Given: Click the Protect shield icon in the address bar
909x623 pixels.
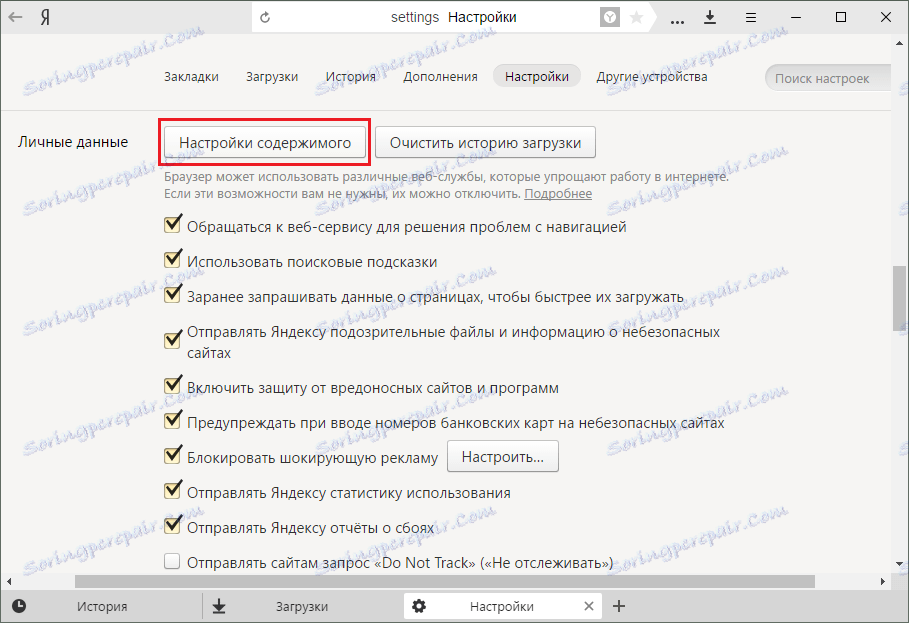Looking at the screenshot, I should pyautogui.click(x=609, y=17).
